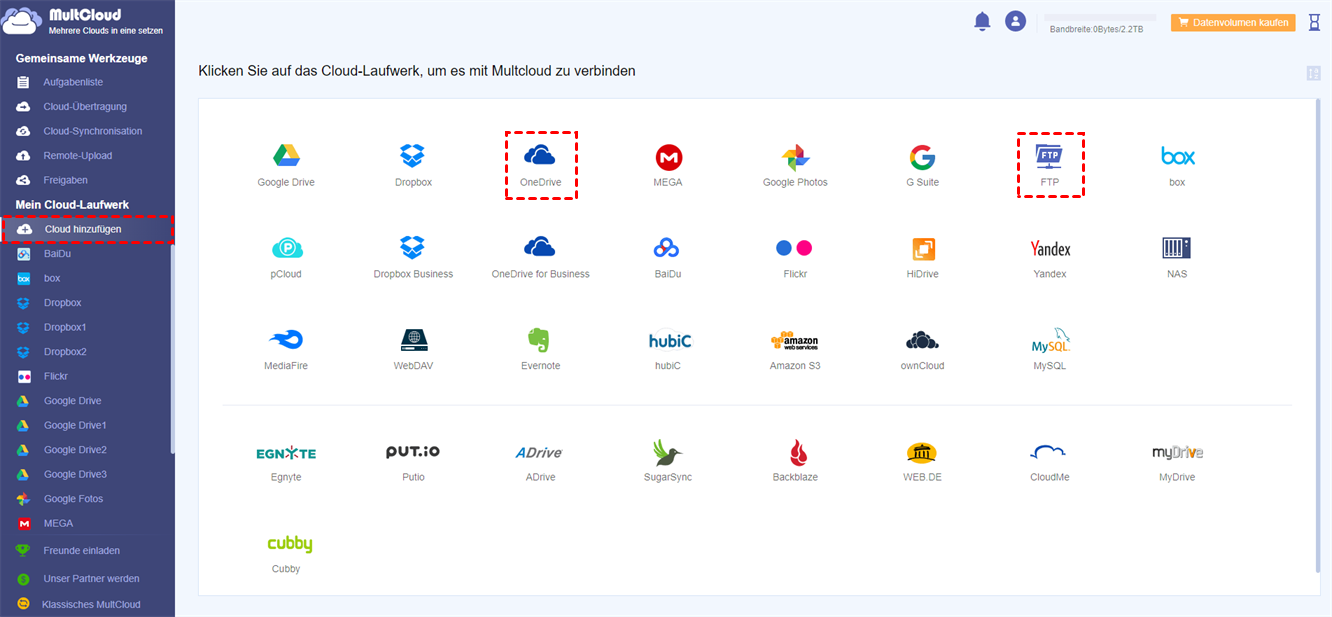Open the user account avatar icon
1332x617 pixels.
coord(1016,21)
